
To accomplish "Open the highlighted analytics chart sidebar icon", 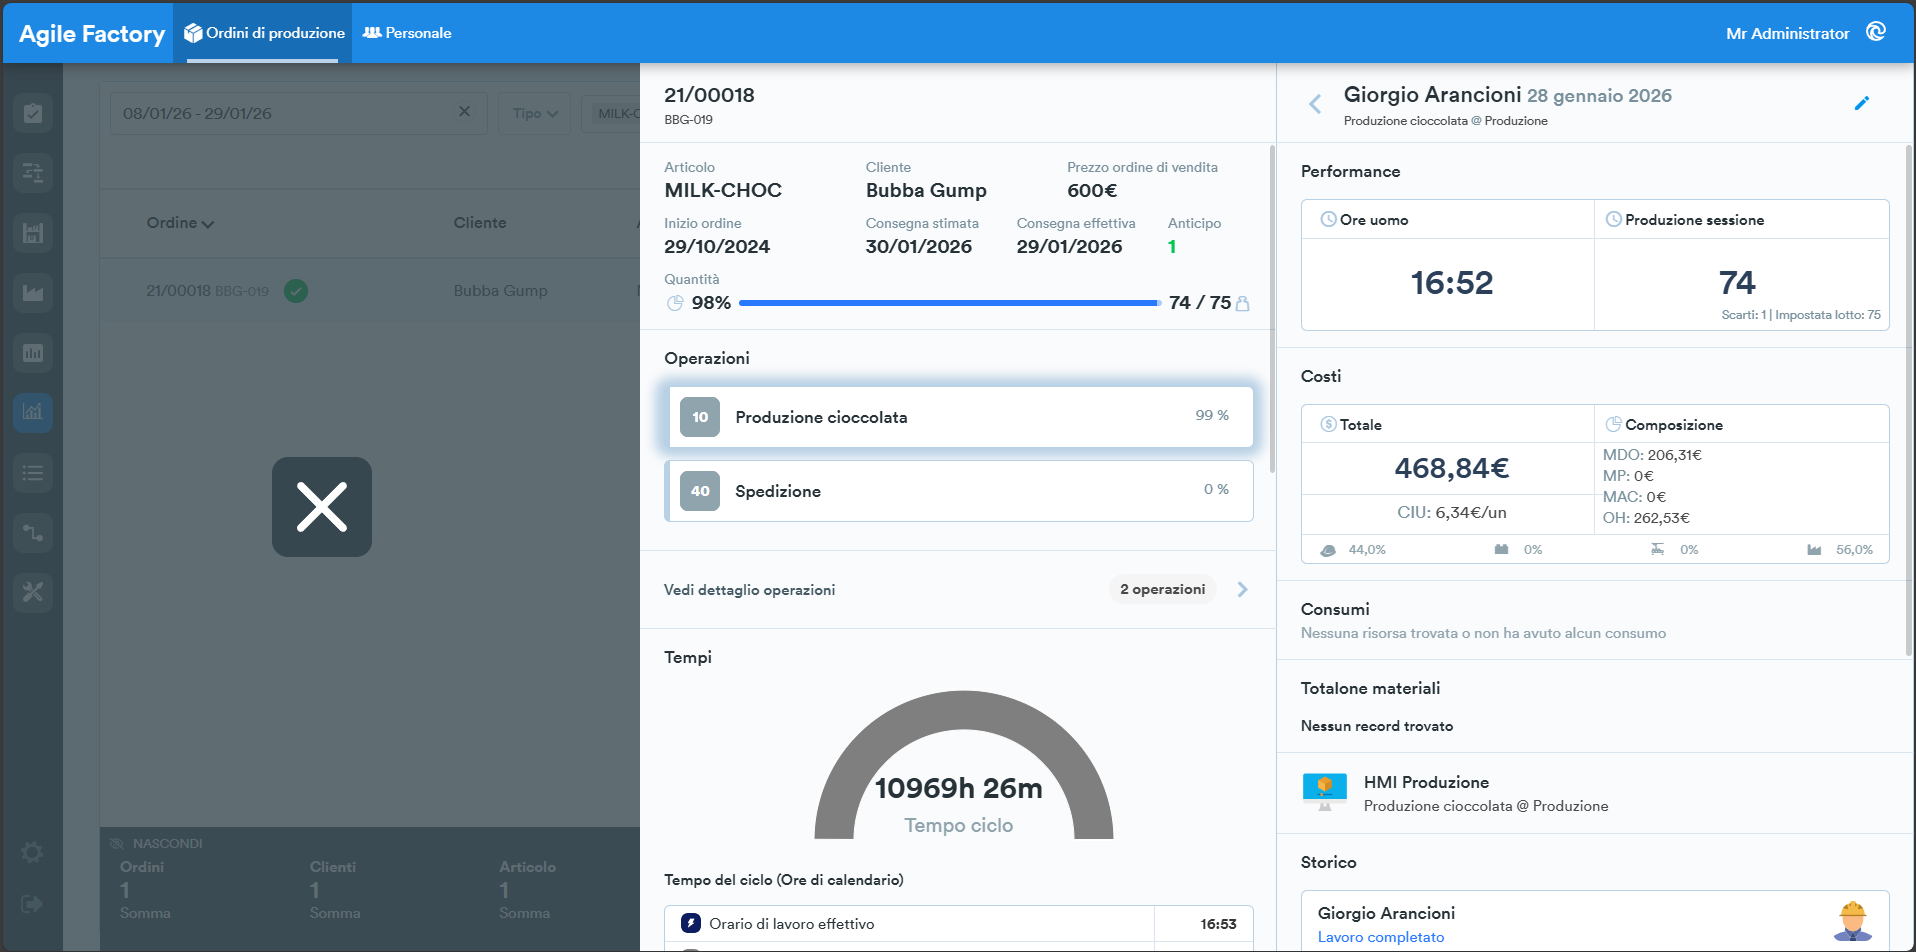I will pos(33,412).
